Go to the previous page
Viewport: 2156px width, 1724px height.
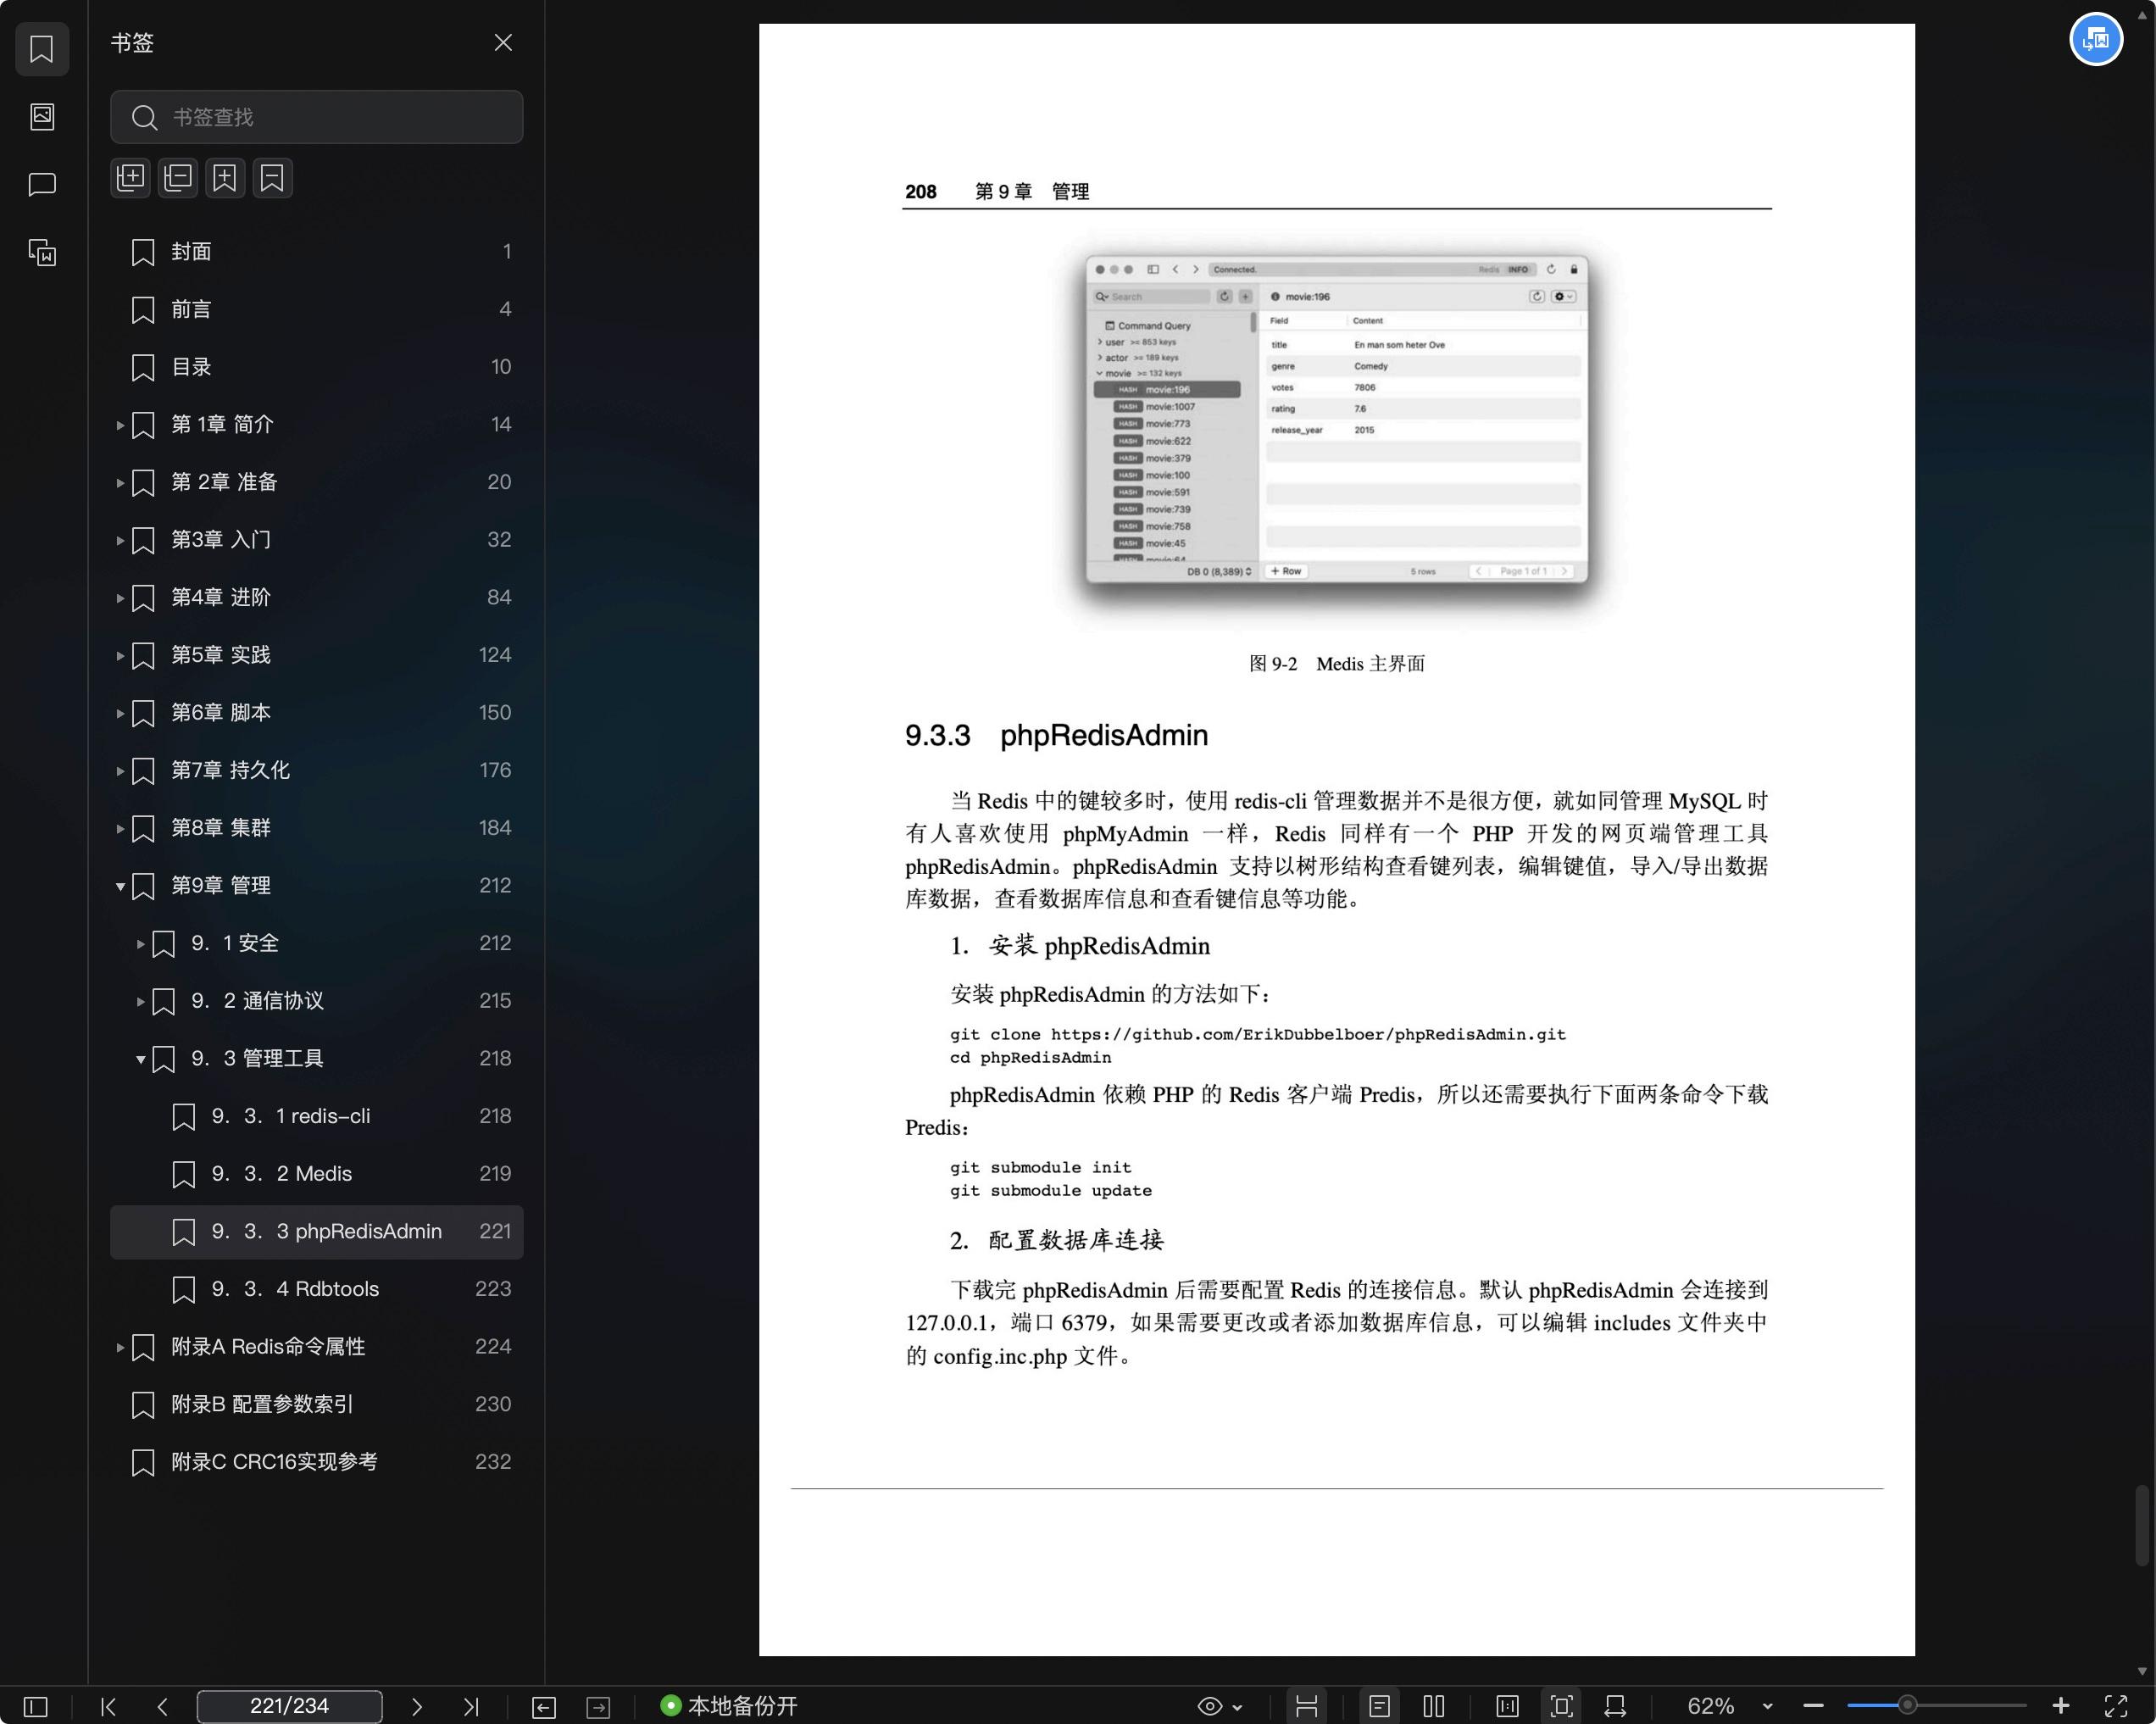[x=163, y=1706]
